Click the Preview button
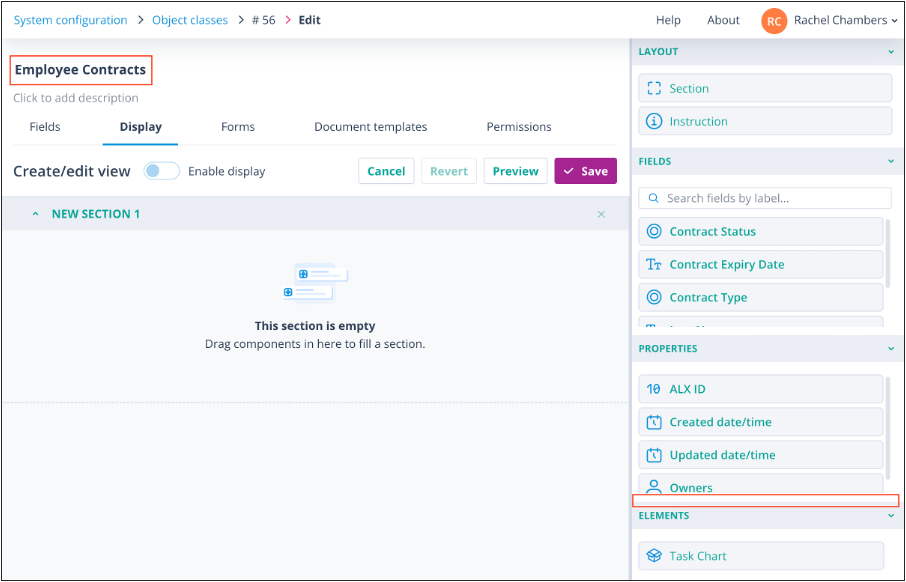The width and height of the screenshot is (906, 582). point(515,171)
